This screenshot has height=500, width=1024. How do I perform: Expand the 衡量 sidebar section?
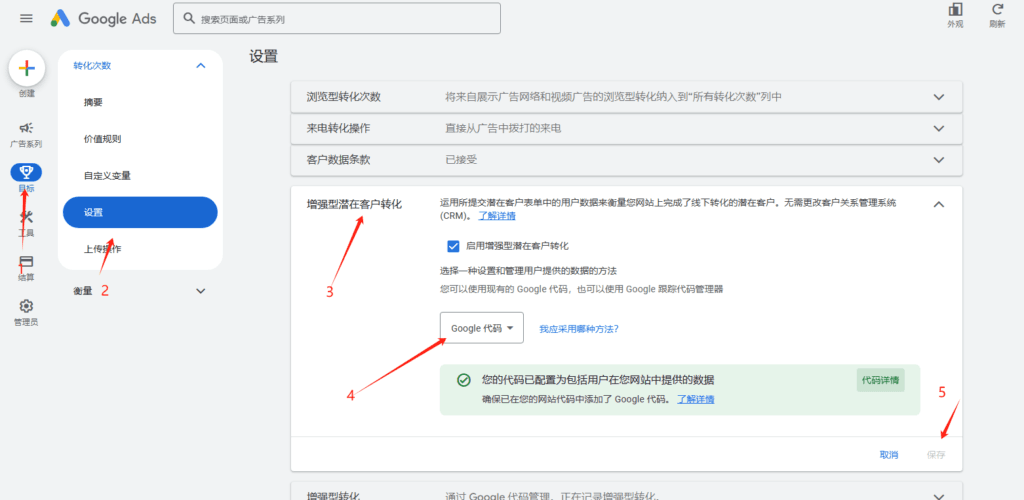pyautogui.click(x=200, y=290)
